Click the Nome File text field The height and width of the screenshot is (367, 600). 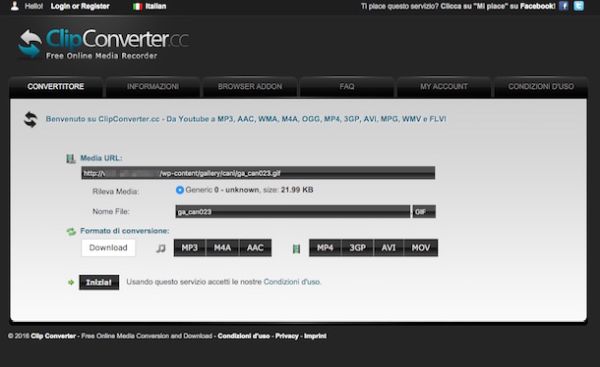pyautogui.click(x=293, y=212)
